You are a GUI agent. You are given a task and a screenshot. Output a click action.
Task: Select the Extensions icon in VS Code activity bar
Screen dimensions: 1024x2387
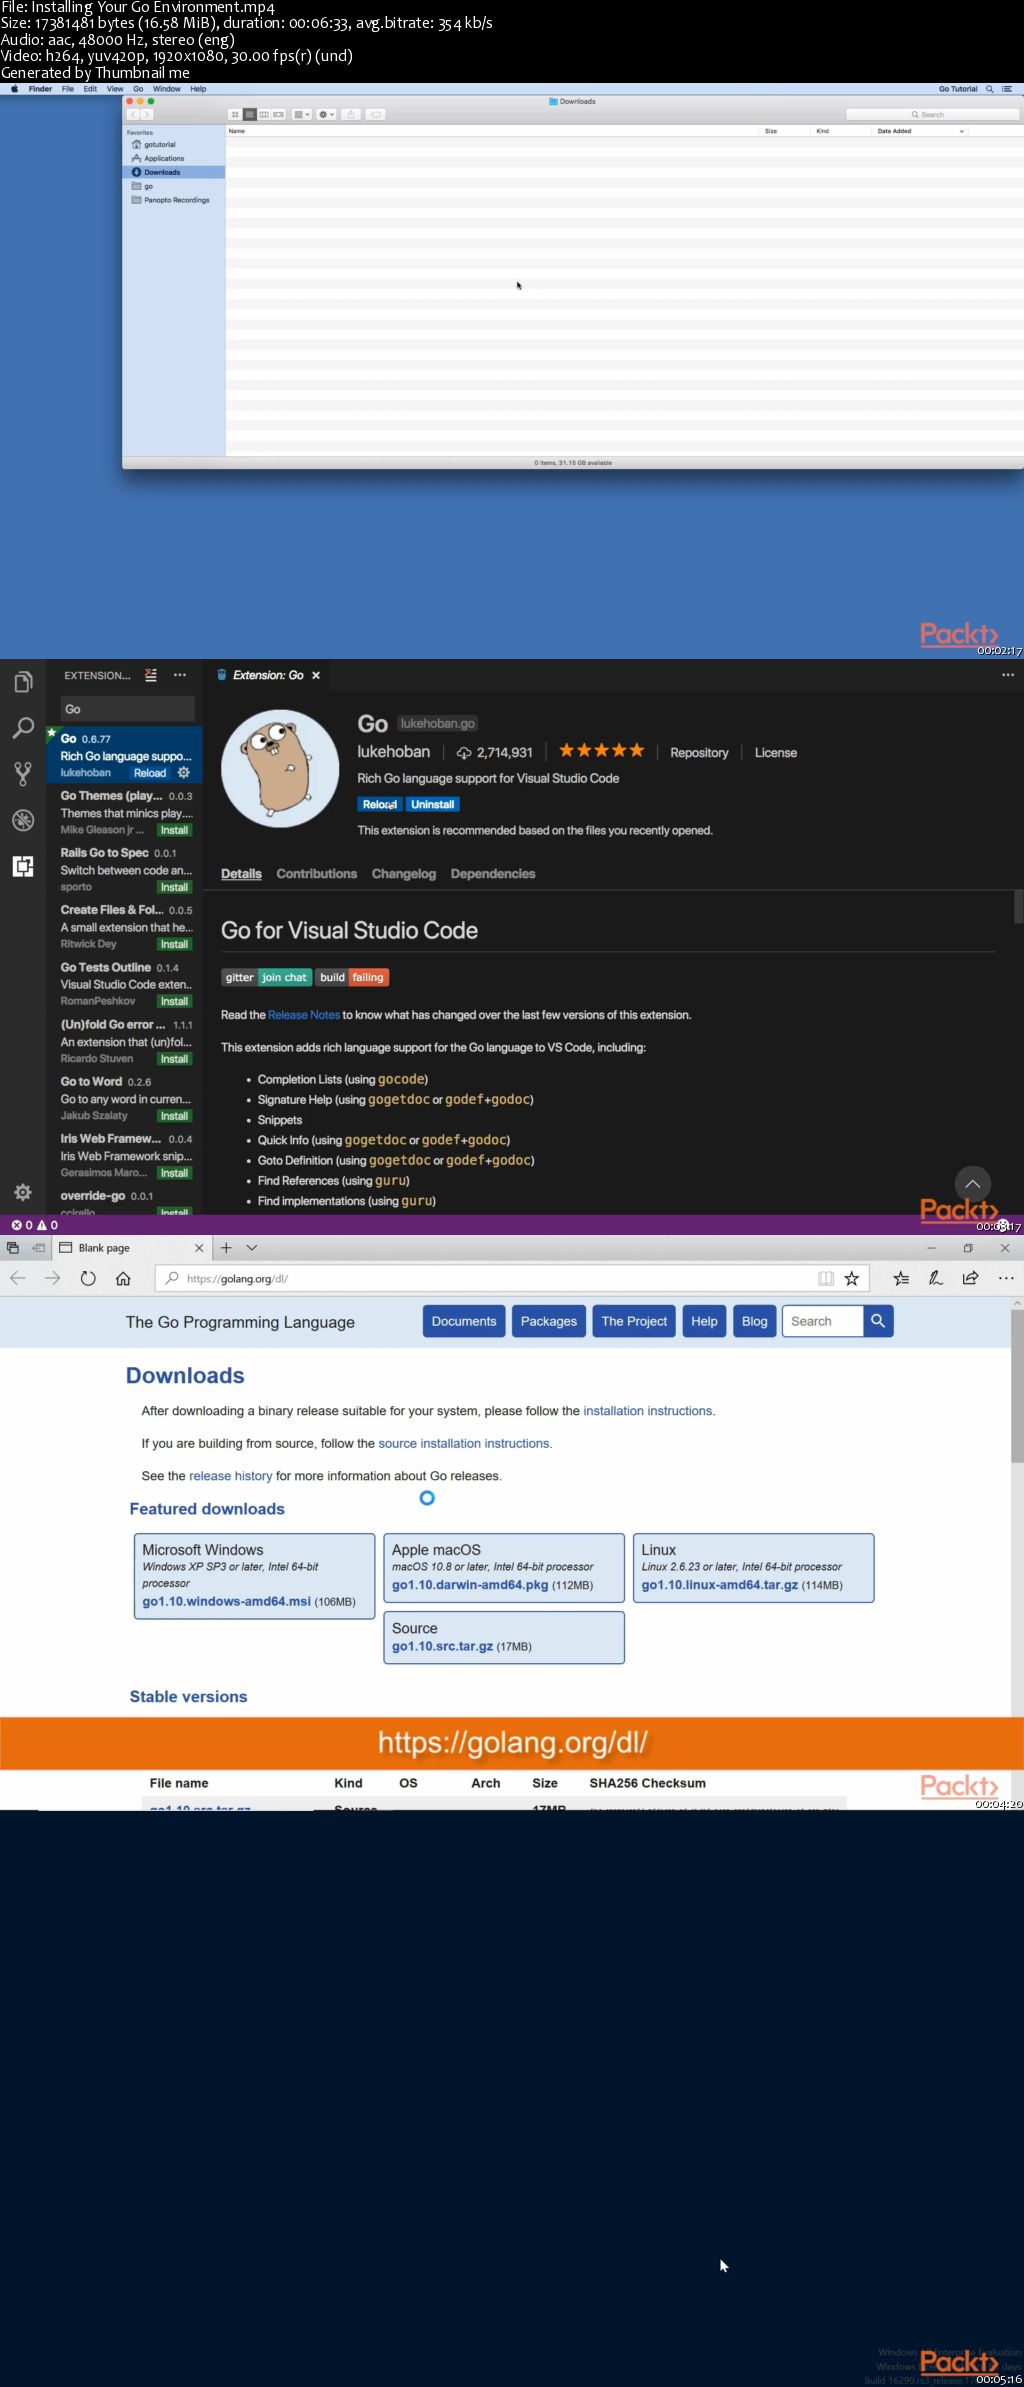[23, 866]
